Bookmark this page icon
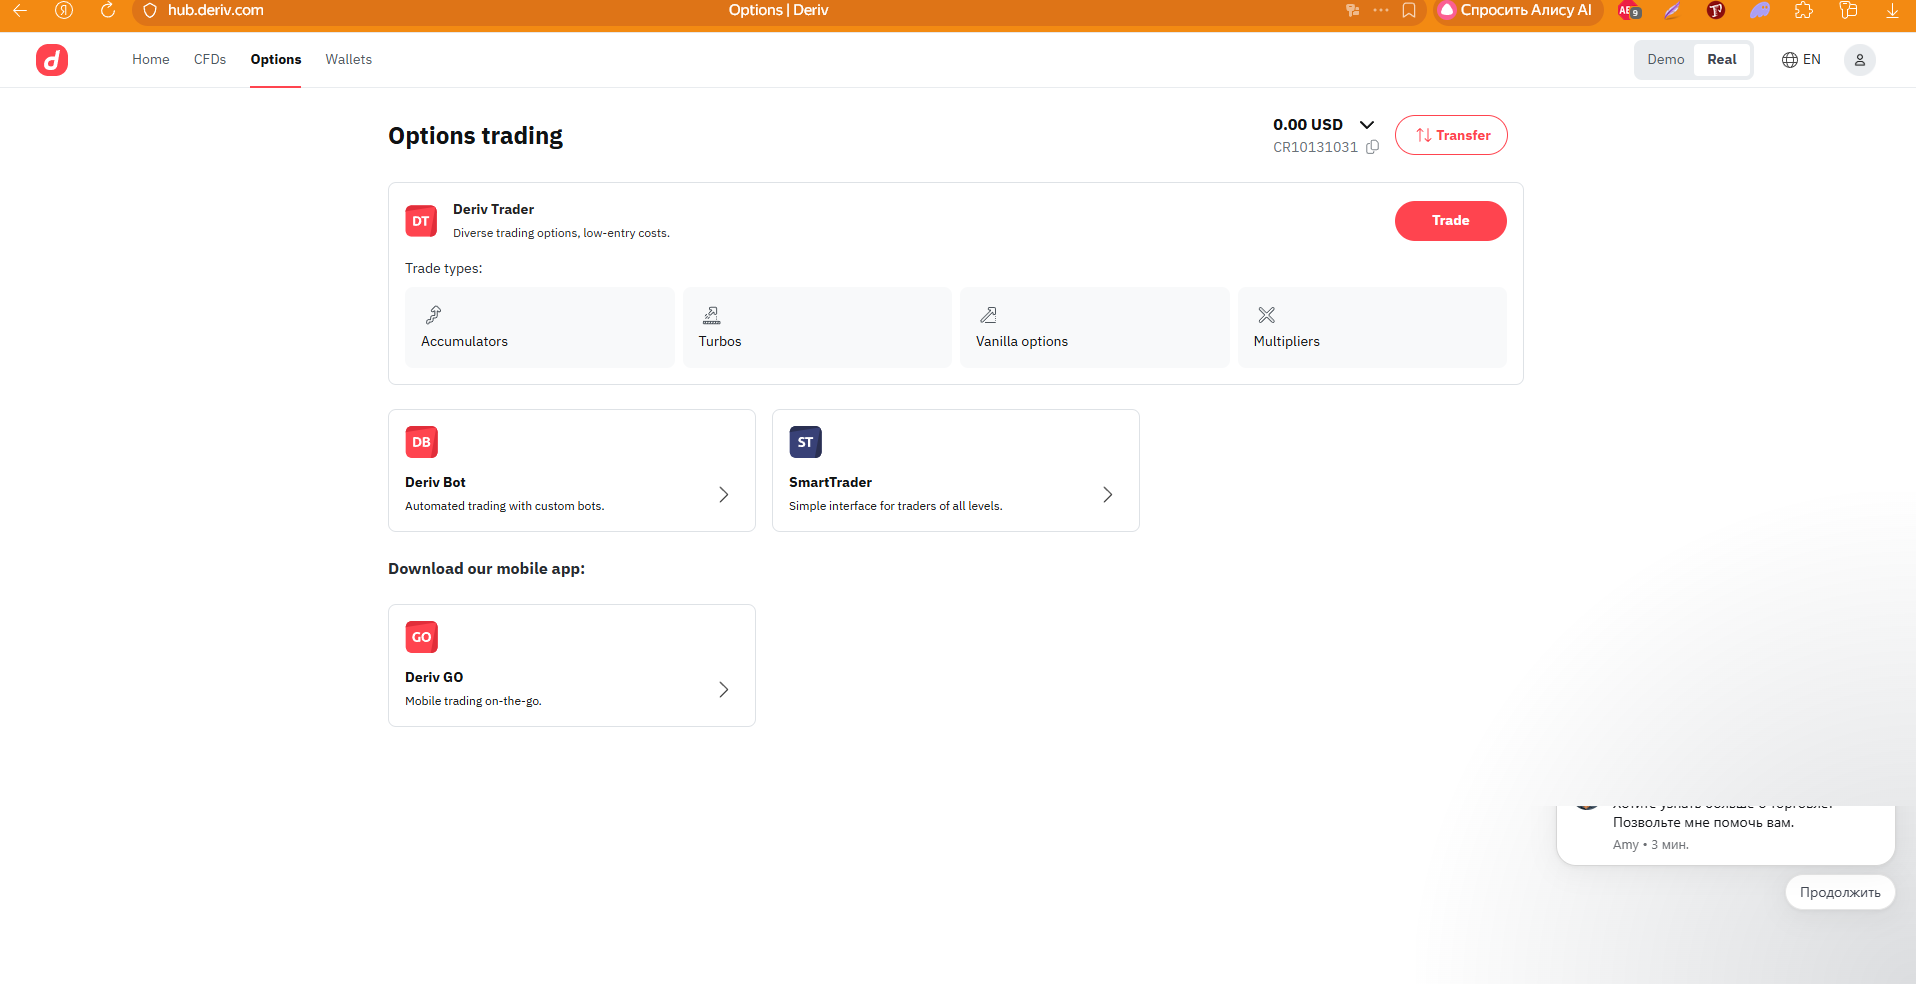Screen dimensions: 1916x984 point(1409,10)
